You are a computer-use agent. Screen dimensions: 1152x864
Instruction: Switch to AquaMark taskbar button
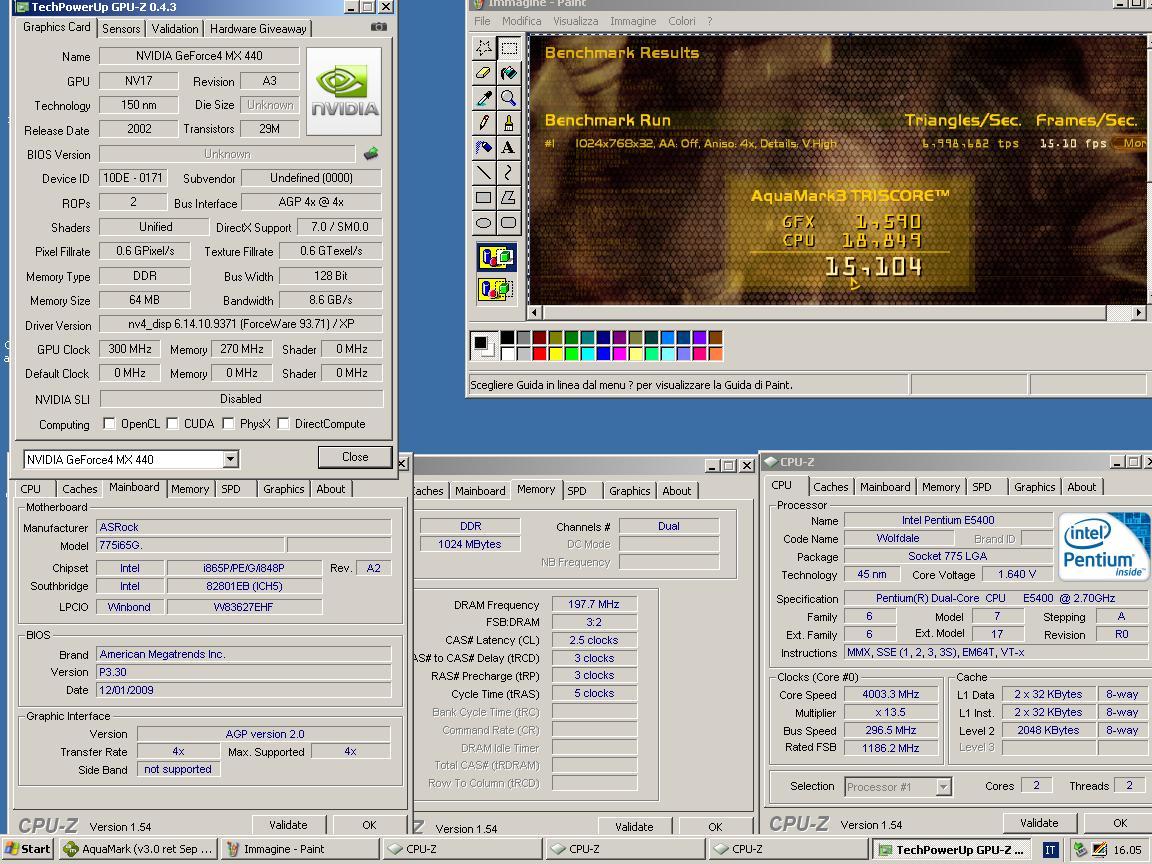[x=138, y=849]
